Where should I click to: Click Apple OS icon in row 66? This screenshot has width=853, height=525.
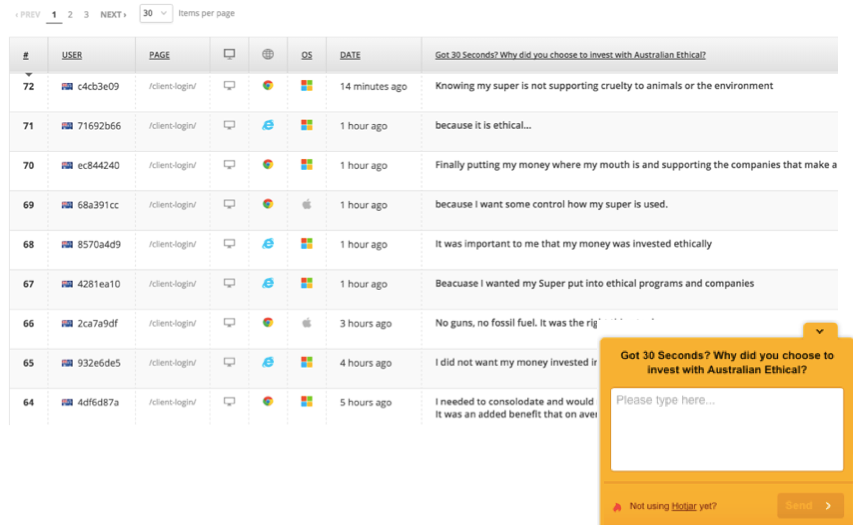[307, 323]
